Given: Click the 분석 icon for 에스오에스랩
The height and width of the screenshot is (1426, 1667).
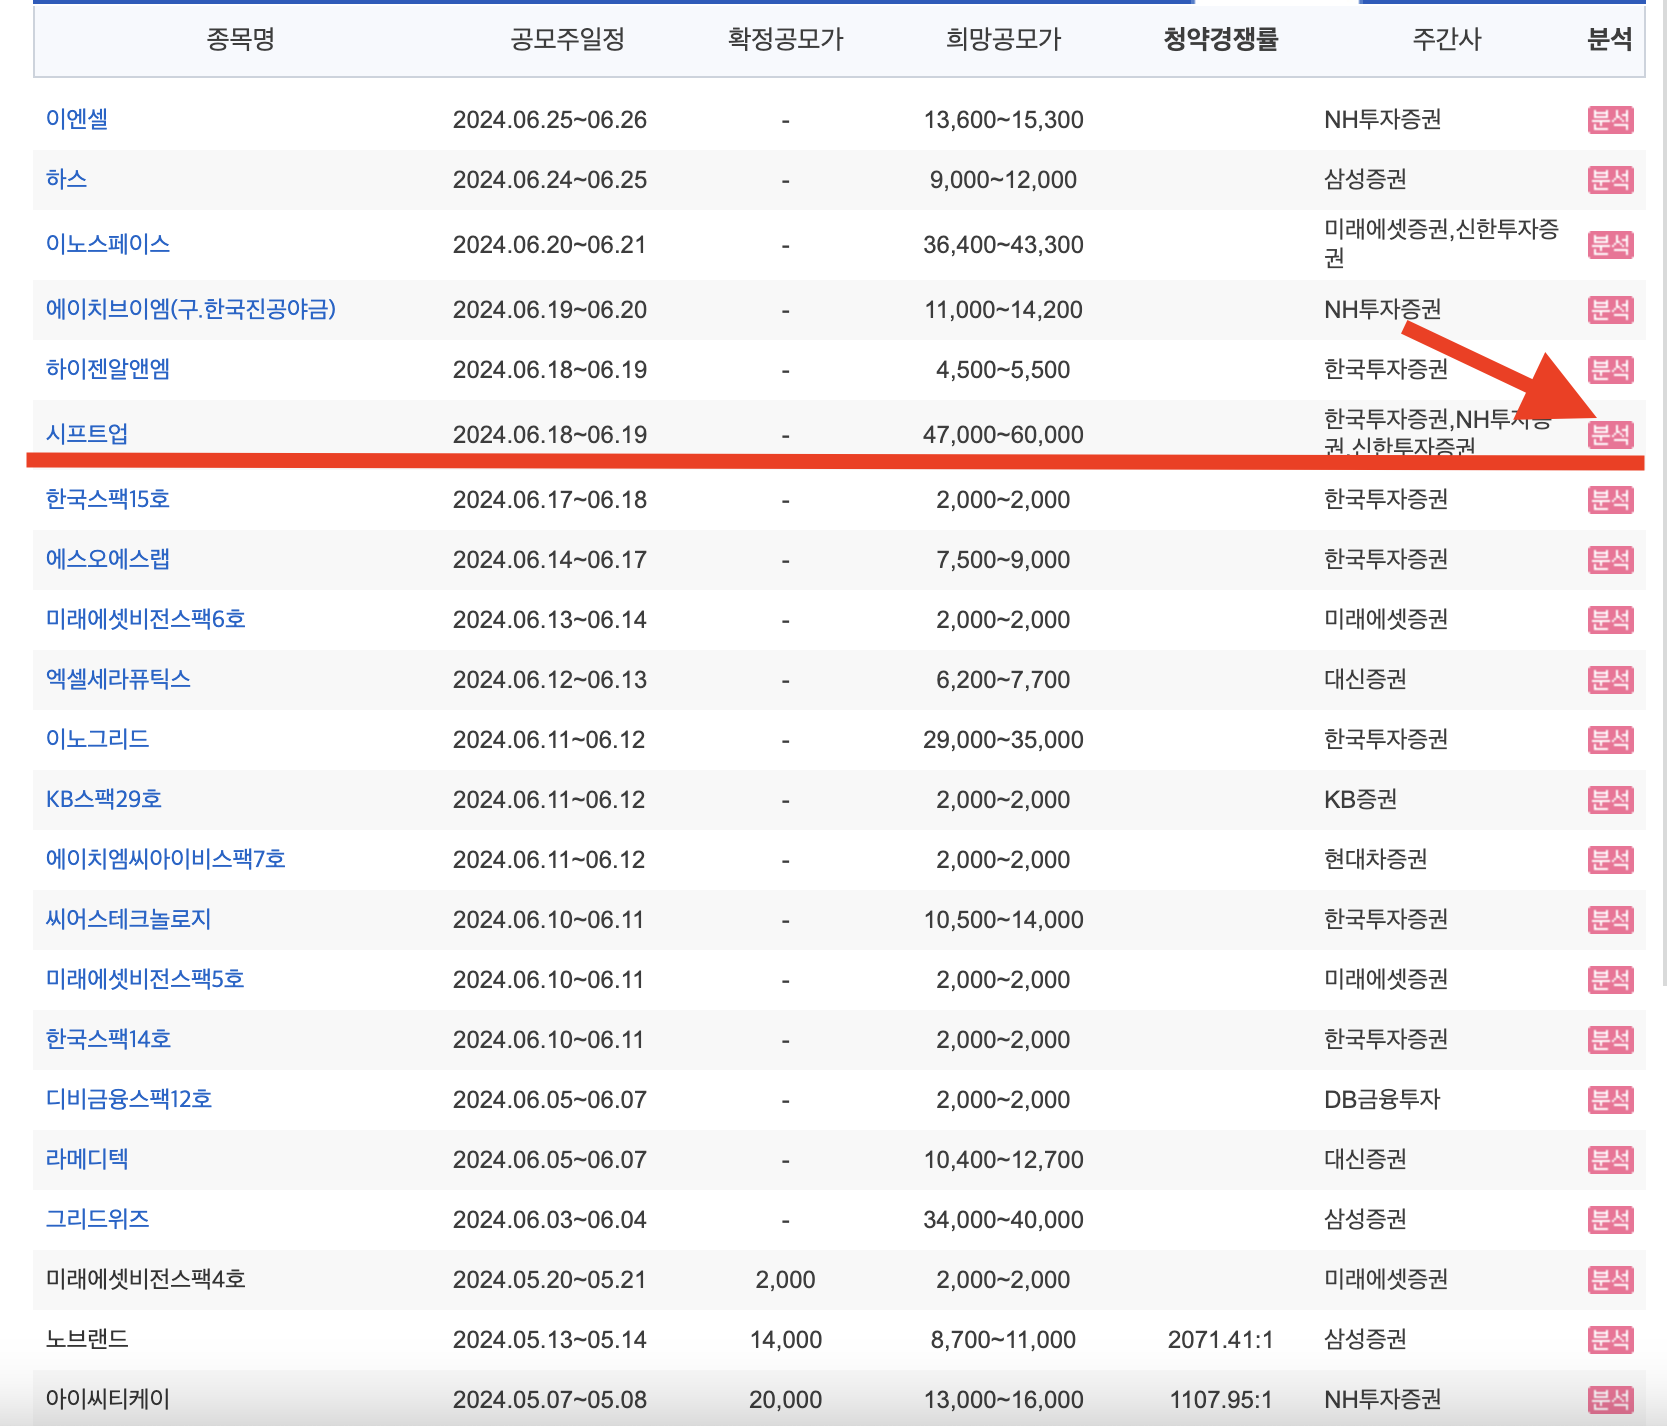Looking at the screenshot, I should (1610, 560).
